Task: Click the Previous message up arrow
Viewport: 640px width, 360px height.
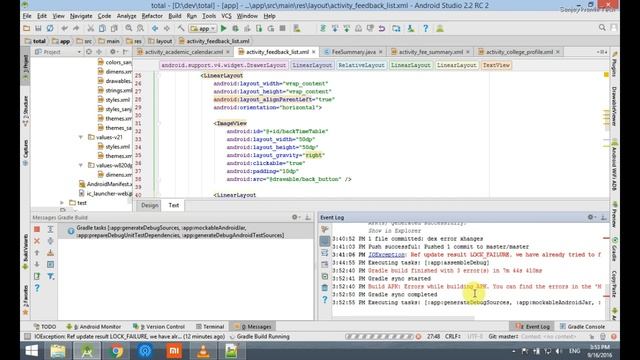Action: [37, 253]
